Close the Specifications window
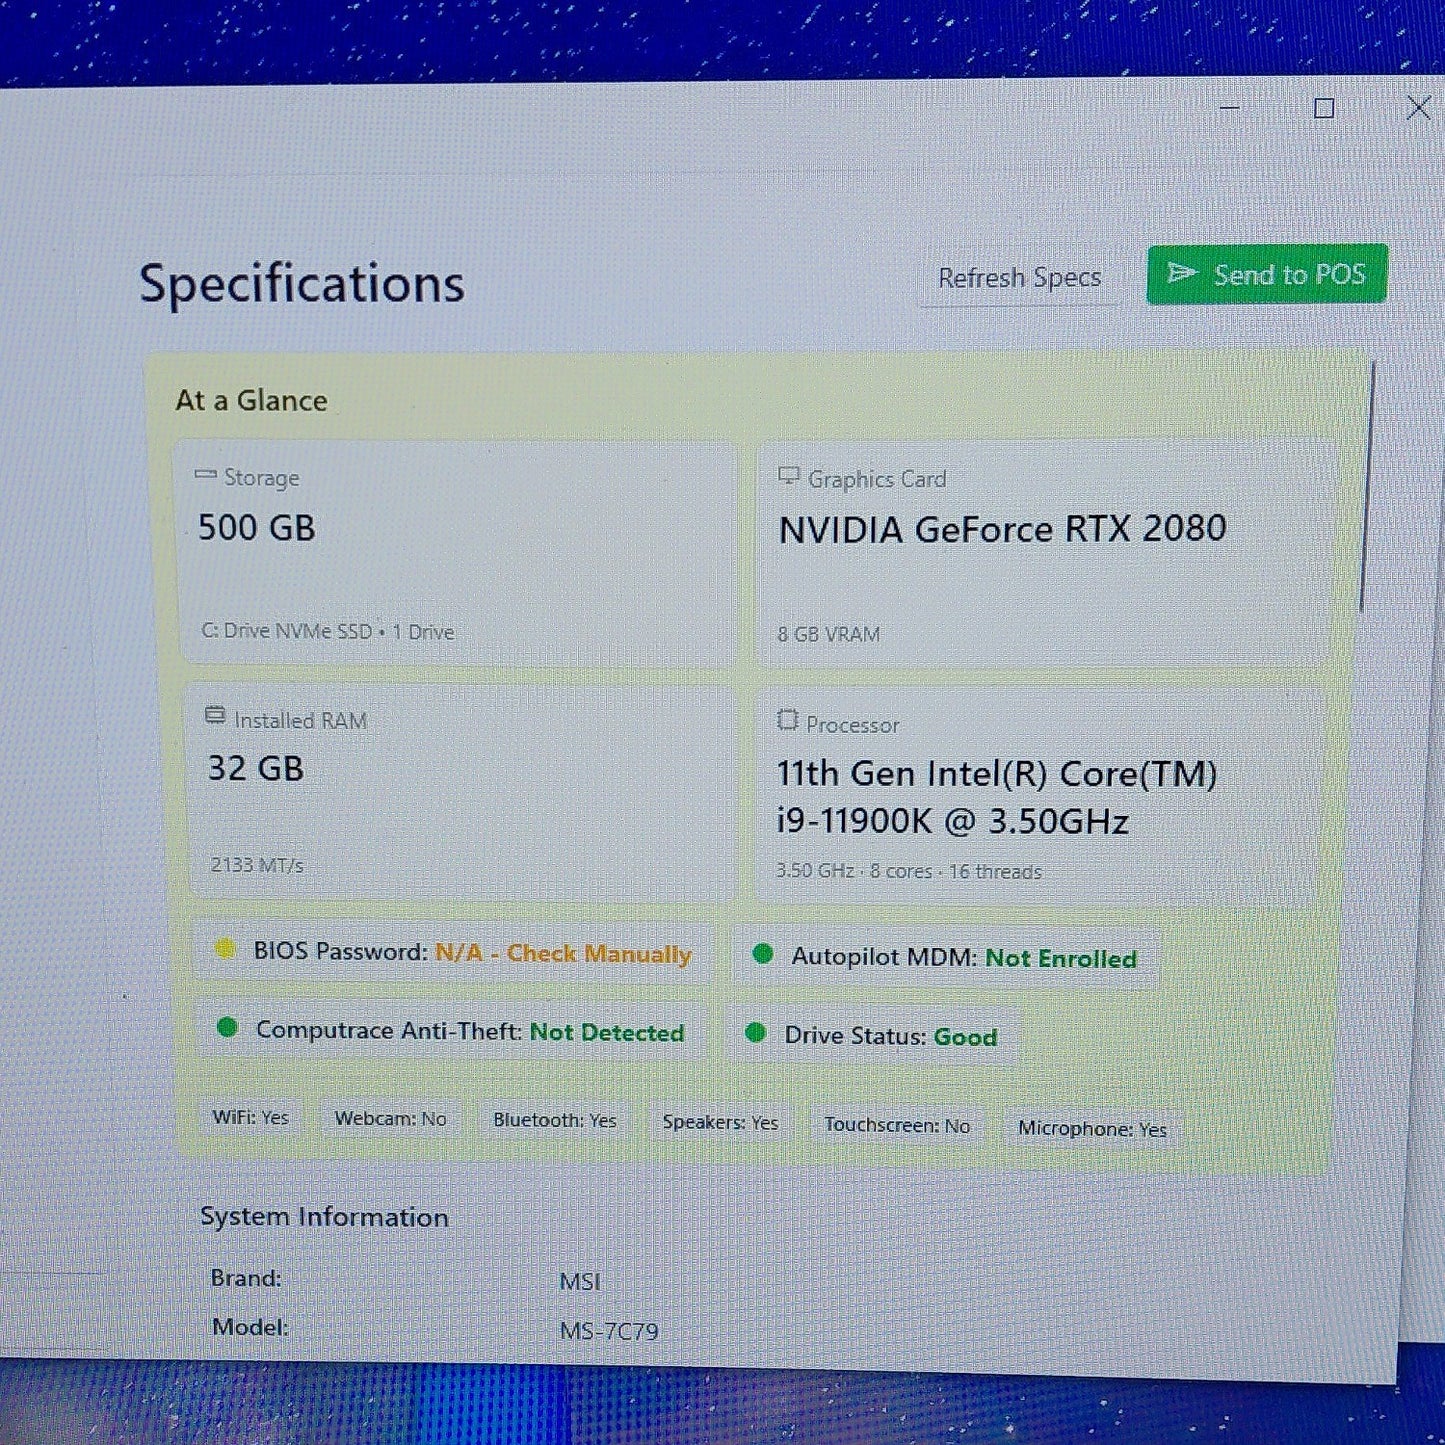The width and height of the screenshot is (1445, 1445). [x=1418, y=108]
